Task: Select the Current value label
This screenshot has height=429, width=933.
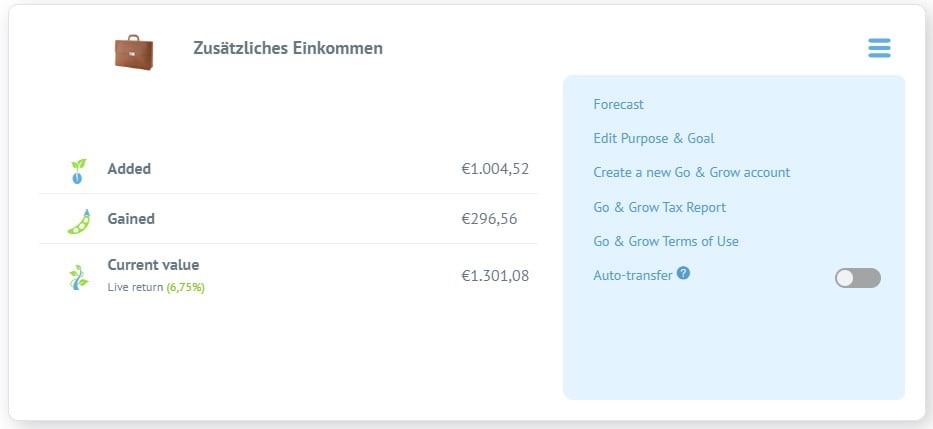Action: click(154, 265)
